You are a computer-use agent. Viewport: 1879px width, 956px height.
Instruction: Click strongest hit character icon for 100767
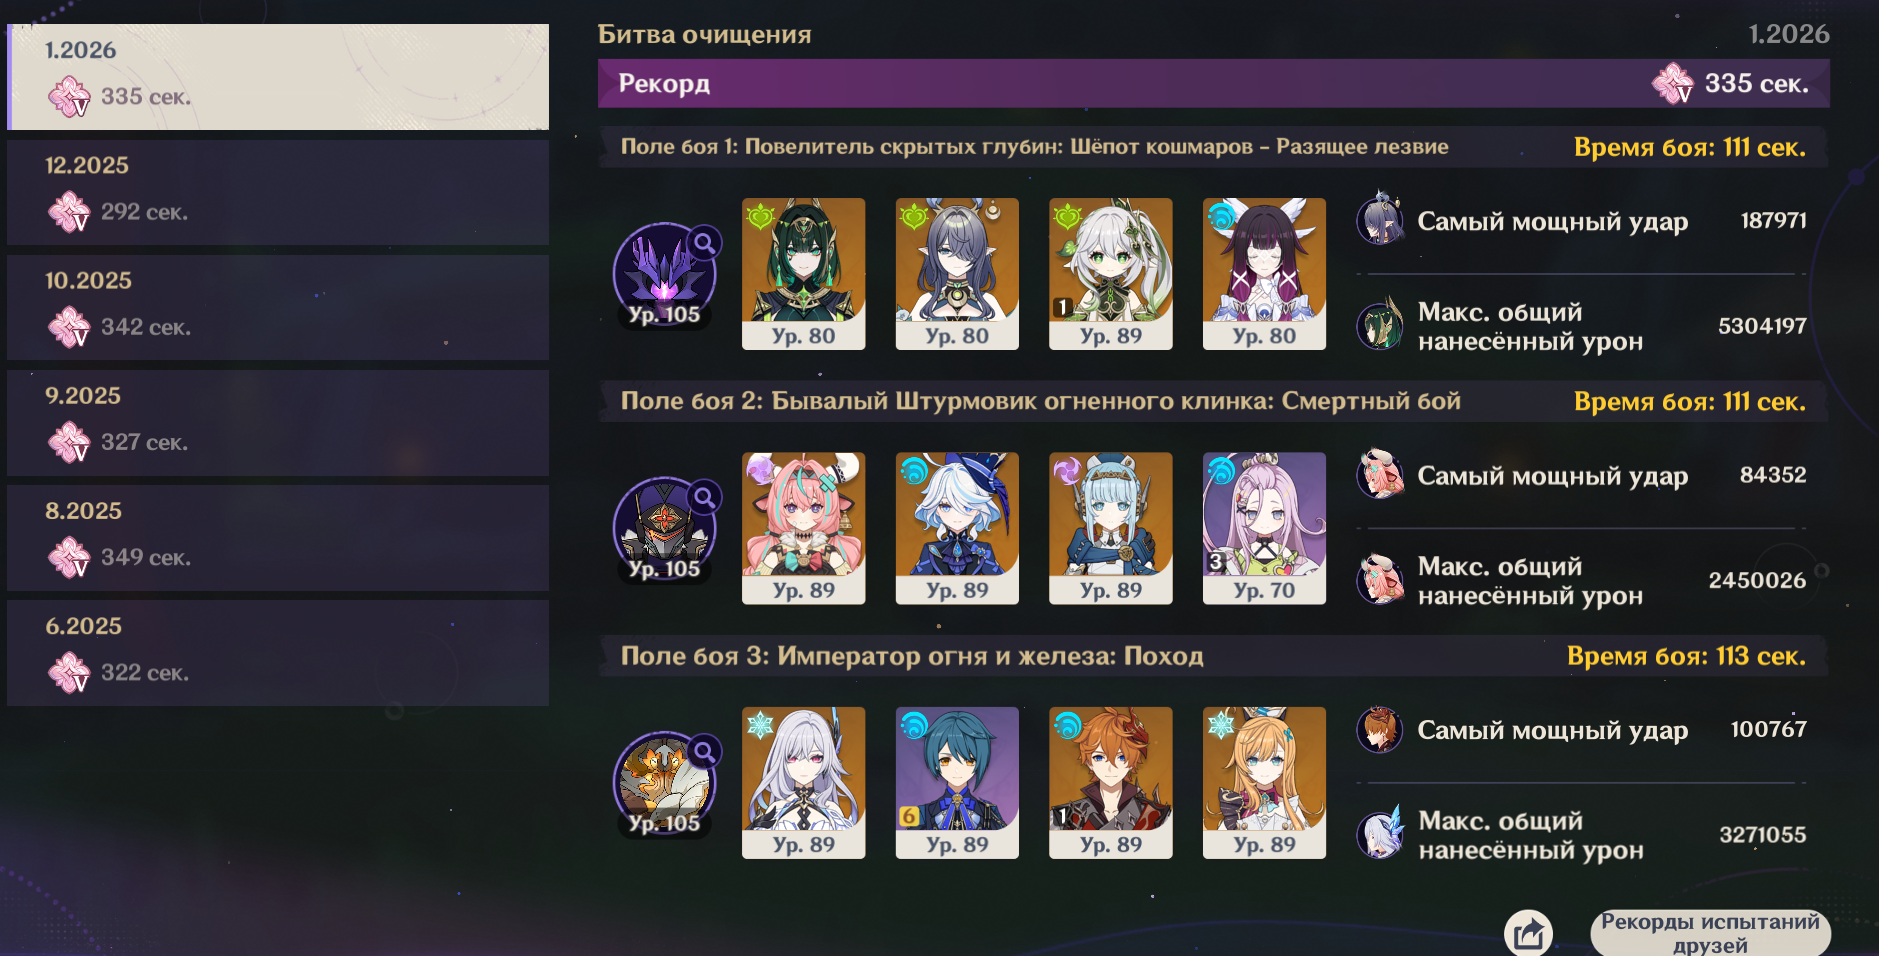[x=1380, y=730]
